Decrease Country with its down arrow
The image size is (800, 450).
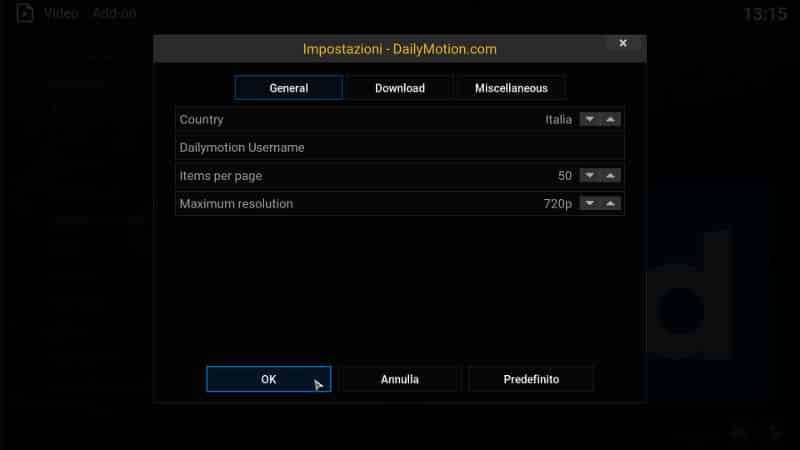pos(590,119)
